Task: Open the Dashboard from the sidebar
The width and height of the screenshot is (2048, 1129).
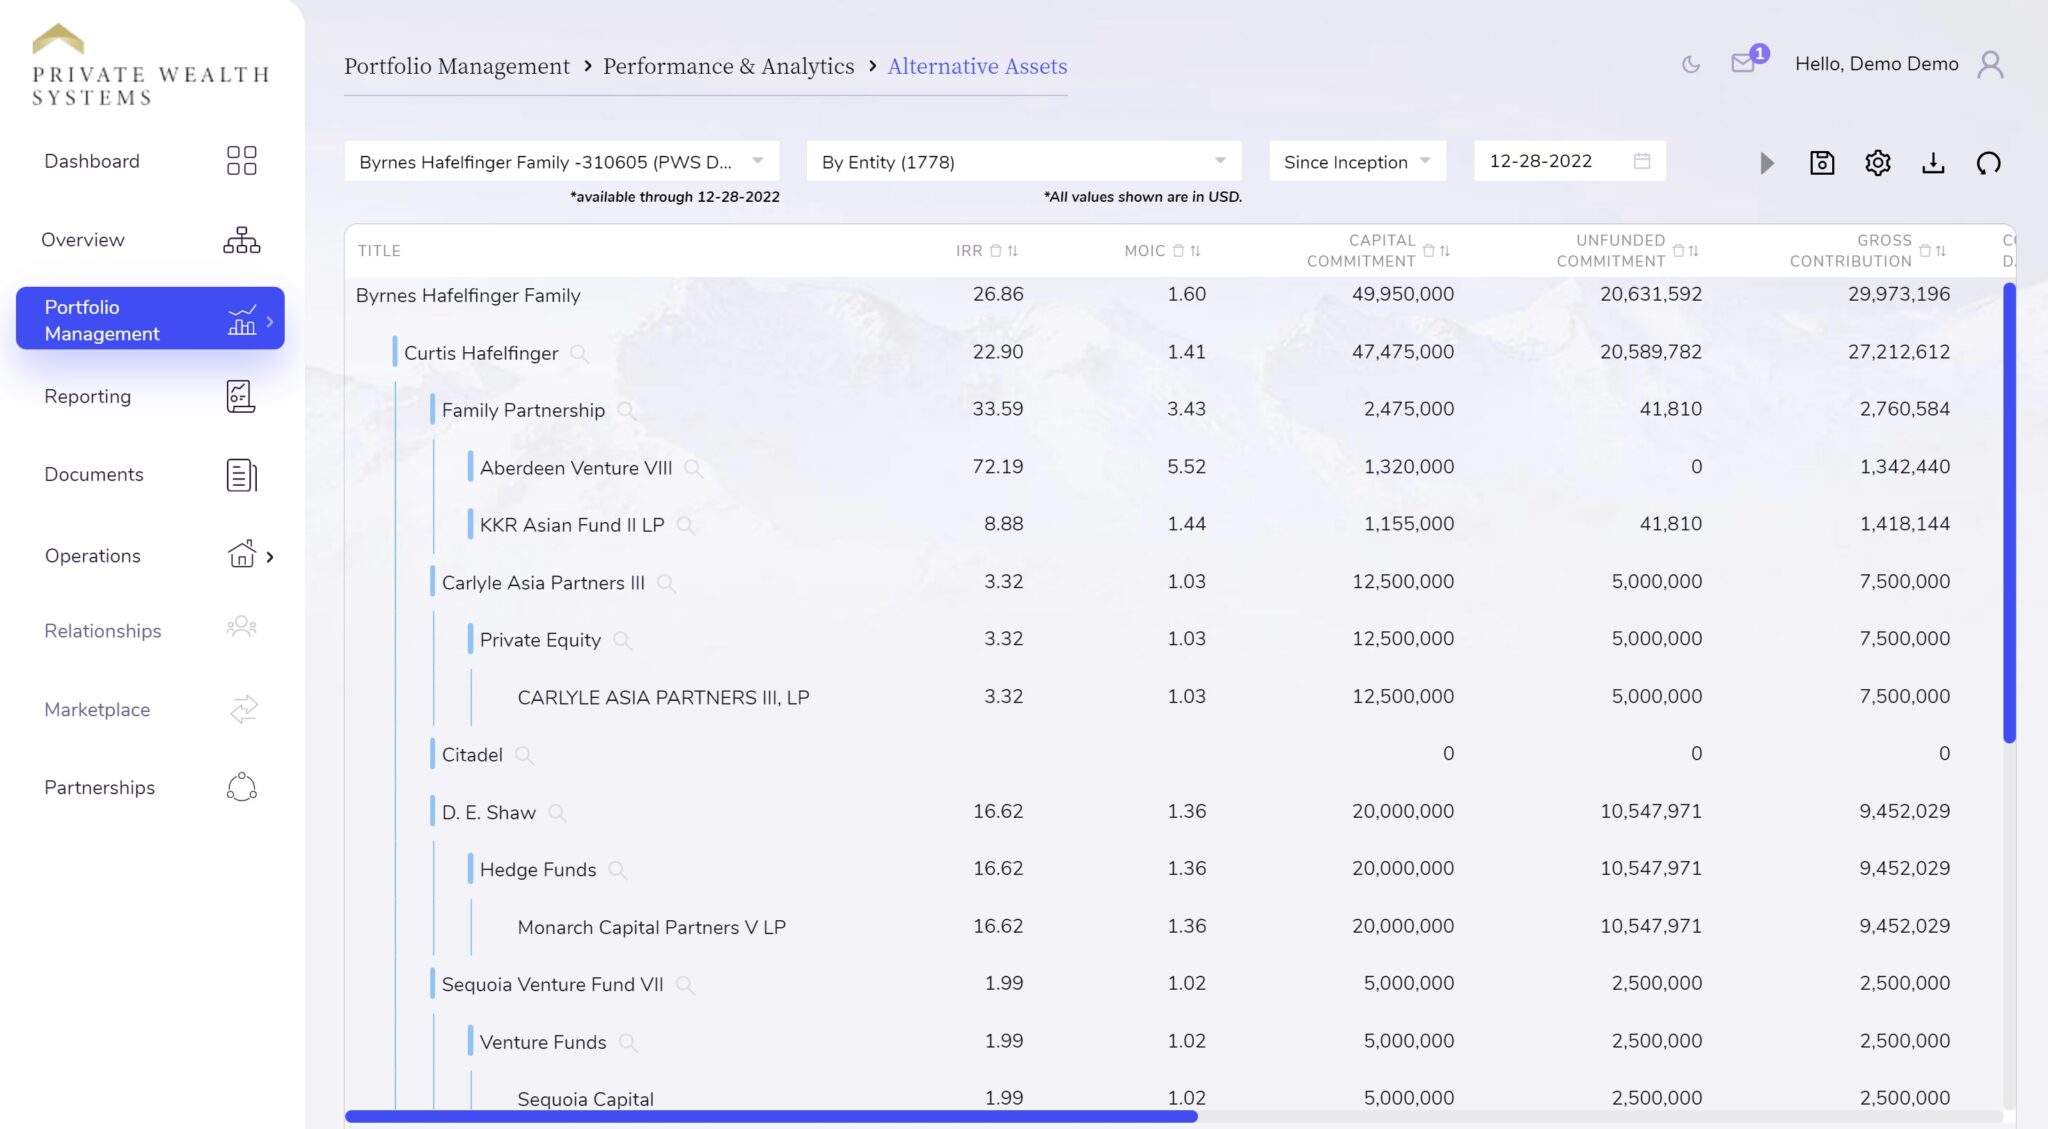Action: (x=91, y=160)
